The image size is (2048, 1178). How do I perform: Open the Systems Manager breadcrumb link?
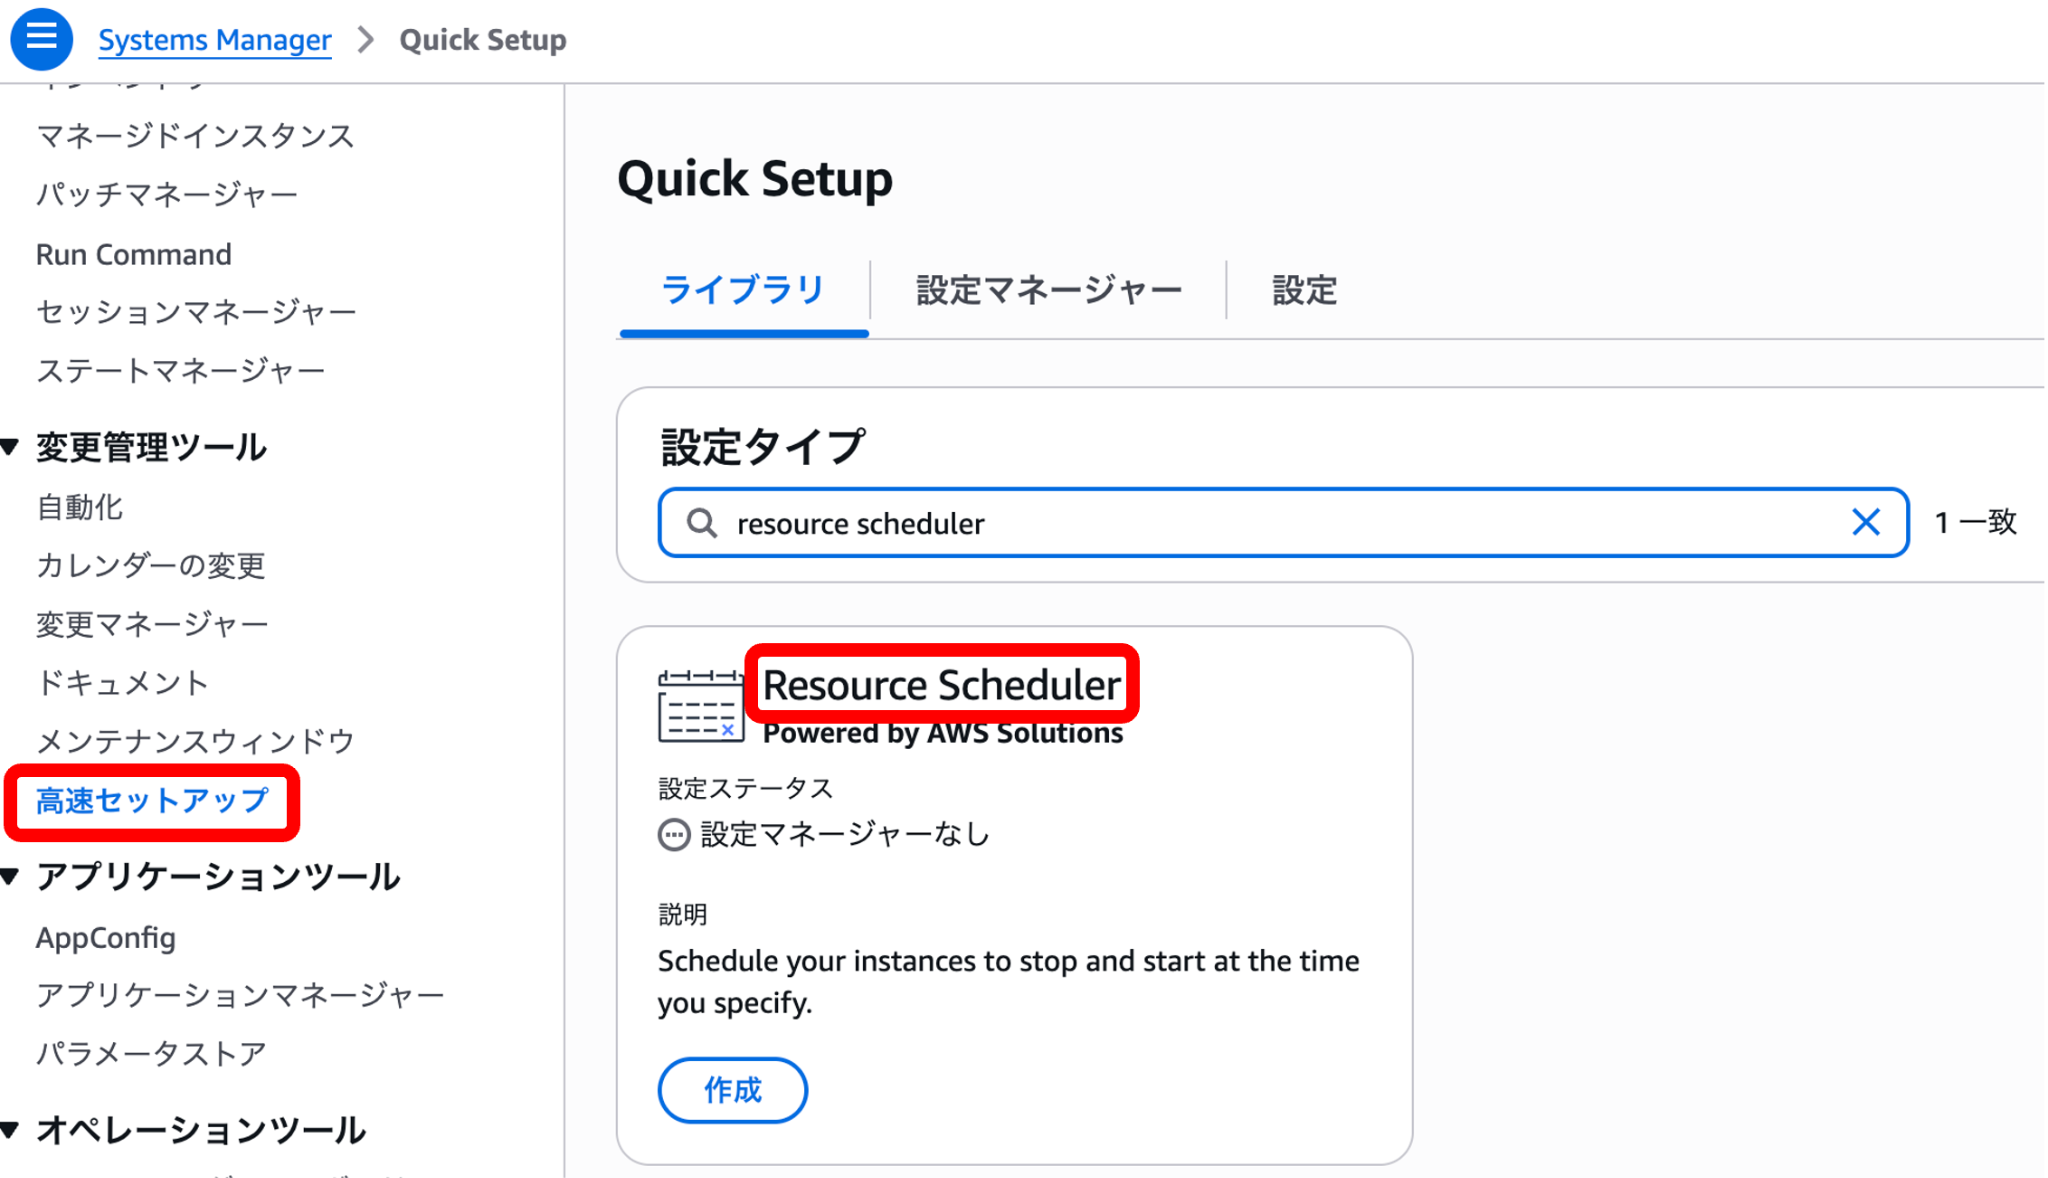click(x=214, y=40)
